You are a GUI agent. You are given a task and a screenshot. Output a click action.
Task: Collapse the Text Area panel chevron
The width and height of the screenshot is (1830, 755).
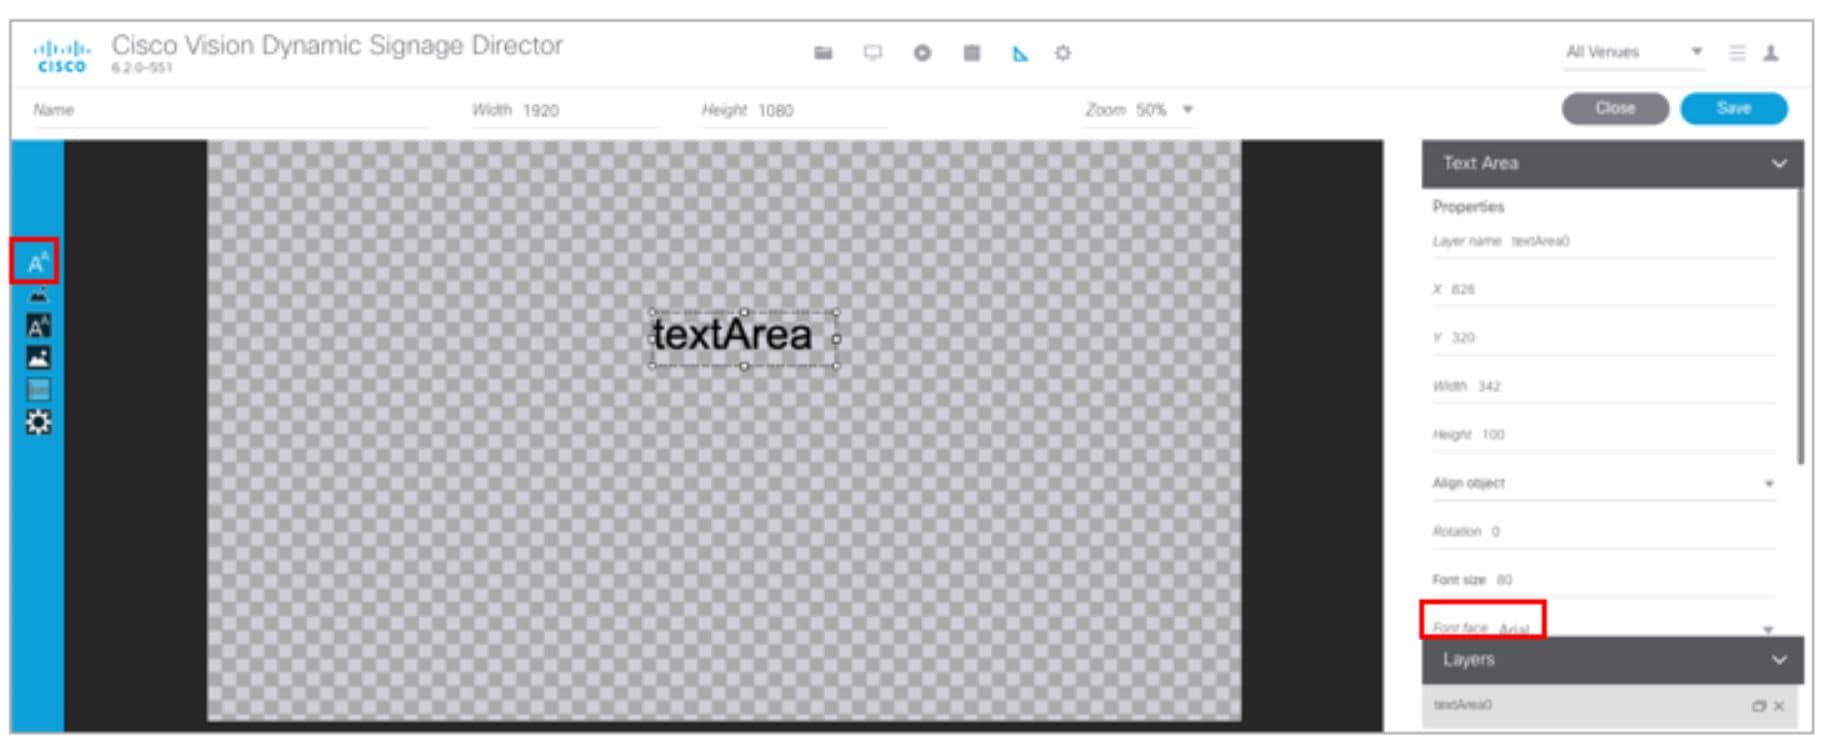coord(1779,163)
